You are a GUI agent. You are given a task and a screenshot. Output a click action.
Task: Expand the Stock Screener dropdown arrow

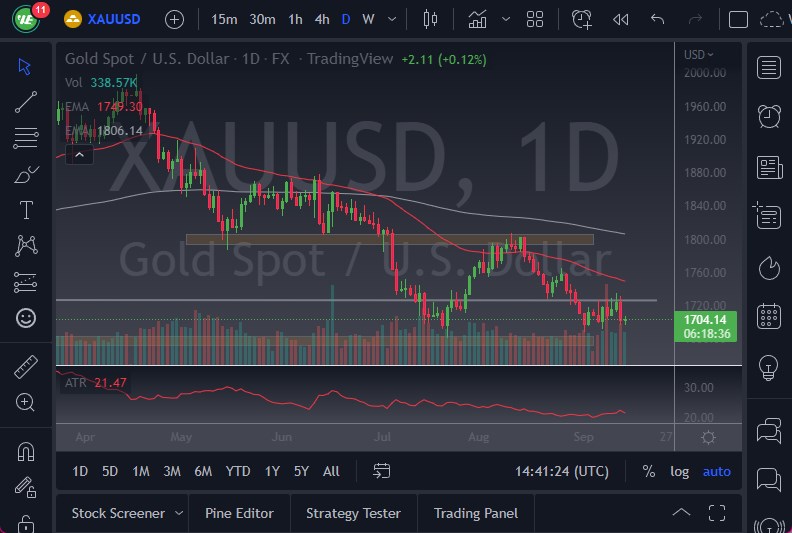click(179, 513)
